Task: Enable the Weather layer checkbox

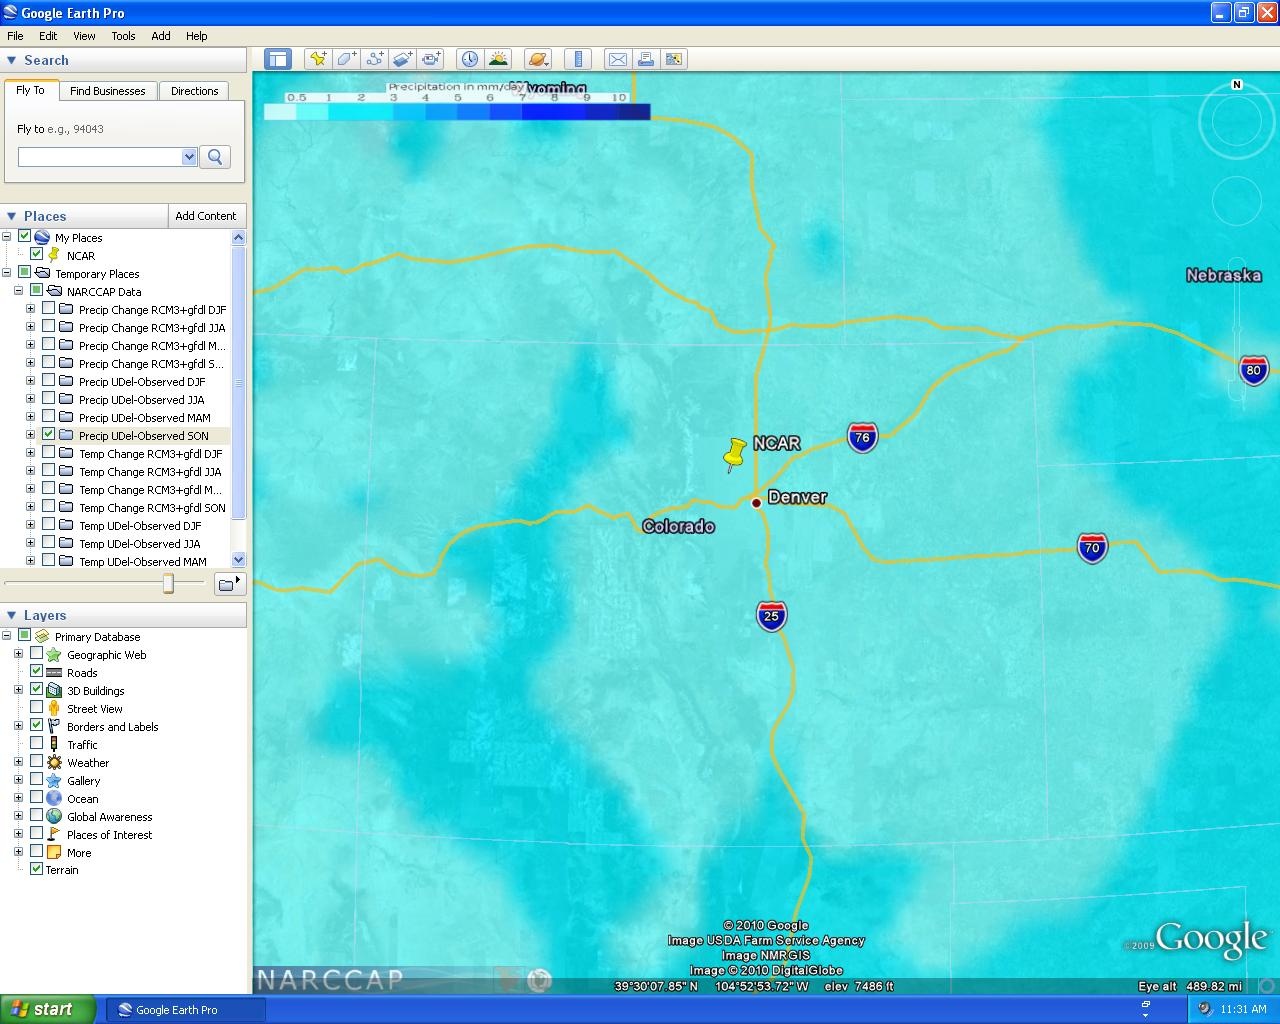Action: tap(37, 762)
